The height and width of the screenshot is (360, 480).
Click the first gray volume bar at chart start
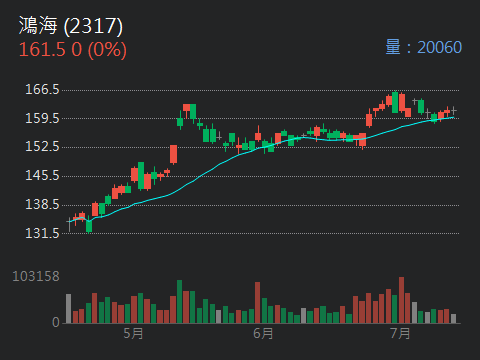[x=68, y=309]
